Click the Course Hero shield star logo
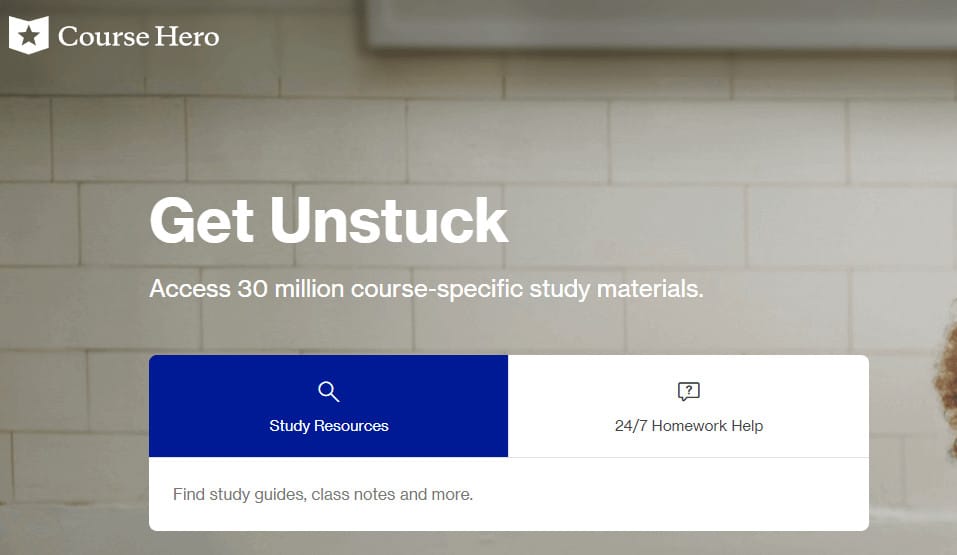This screenshot has height=555, width=957. coord(29,36)
